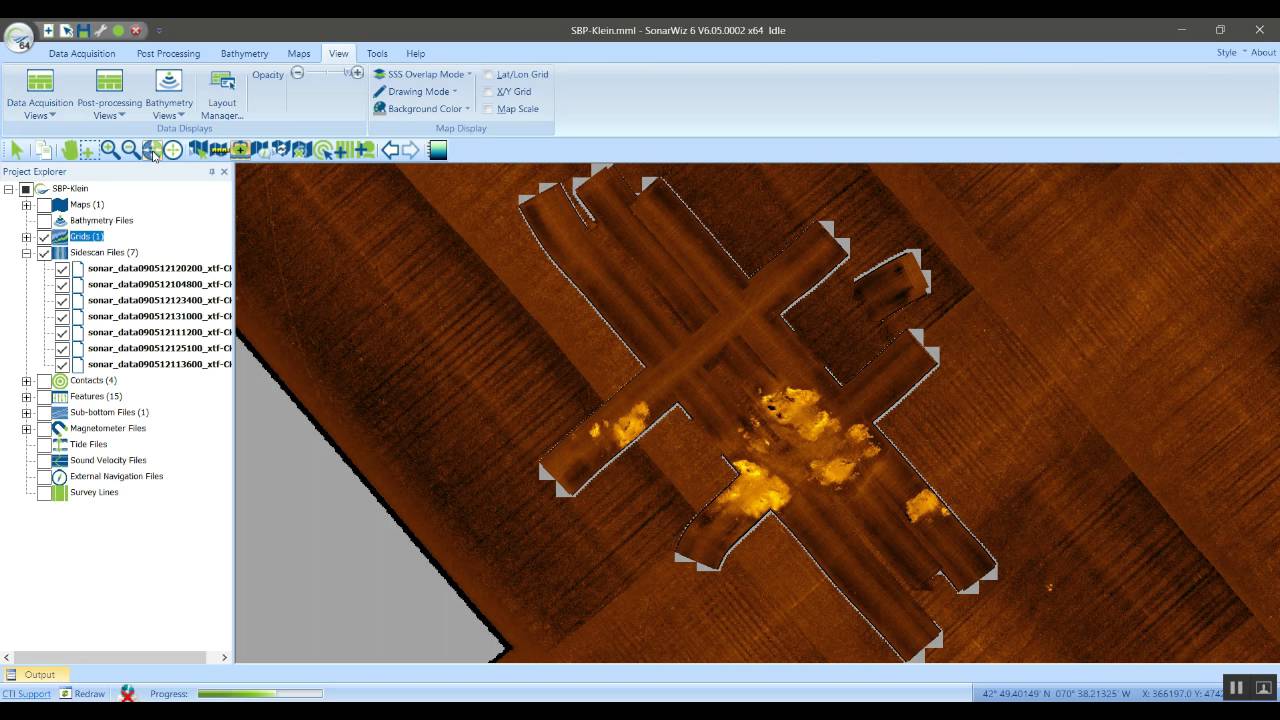Collapse the Sidescan Files tree node
The height and width of the screenshot is (720, 1280).
point(27,253)
